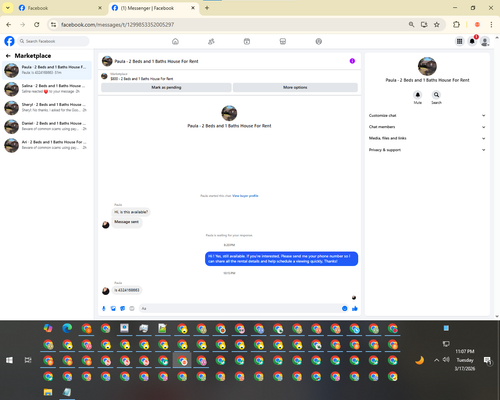Bookmark this page with the star icon
This screenshot has width=500, height=400.
click(x=437, y=24)
